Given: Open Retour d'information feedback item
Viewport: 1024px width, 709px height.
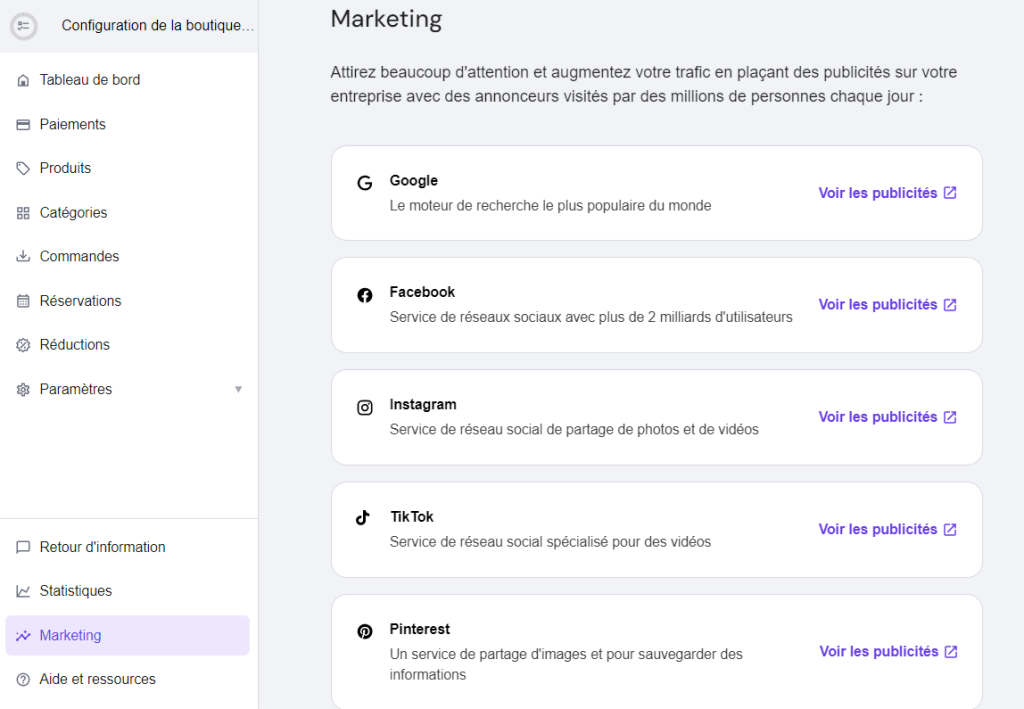Looking at the screenshot, I should (x=102, y=547).
